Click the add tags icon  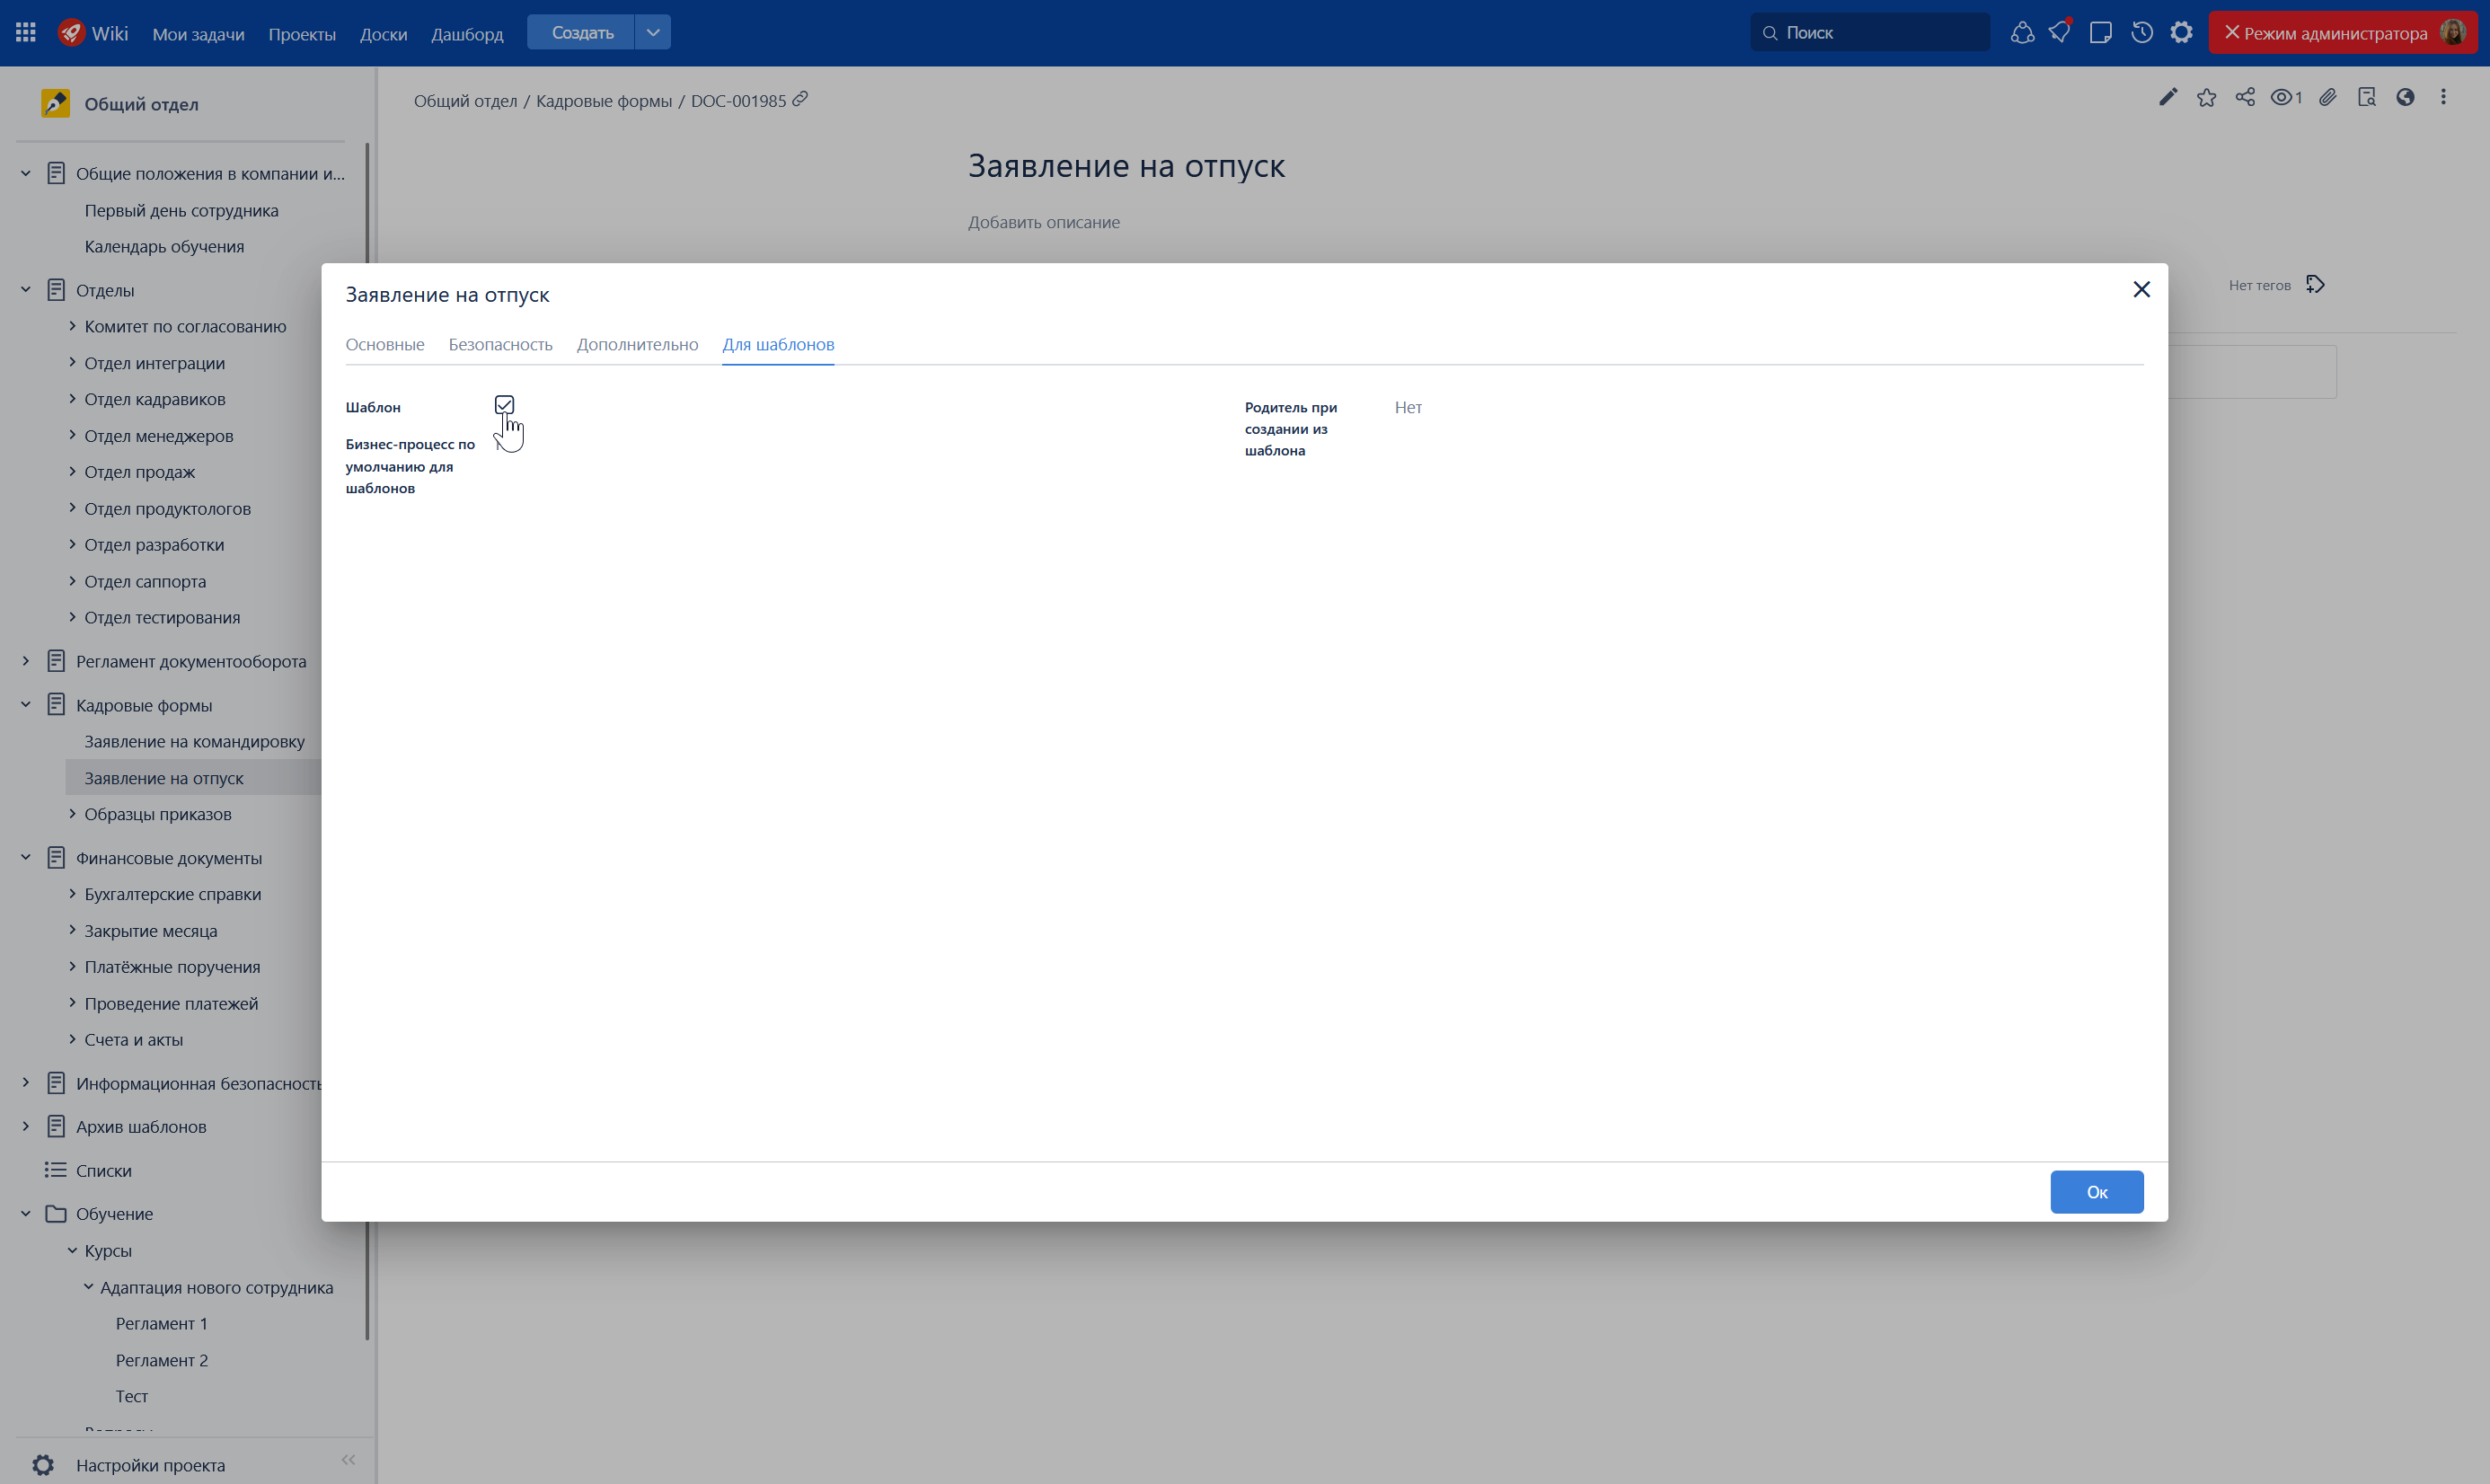coord(2315,285)
